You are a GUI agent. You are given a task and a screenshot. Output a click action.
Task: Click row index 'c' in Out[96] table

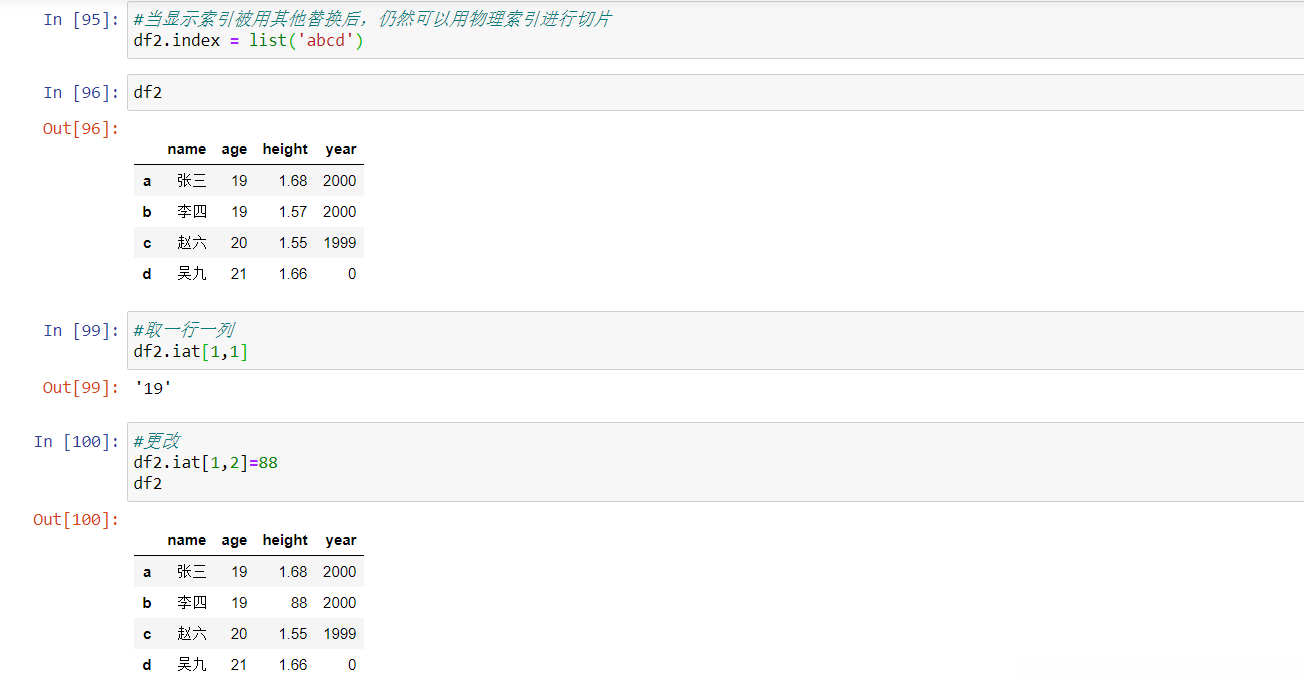point(147,243)
